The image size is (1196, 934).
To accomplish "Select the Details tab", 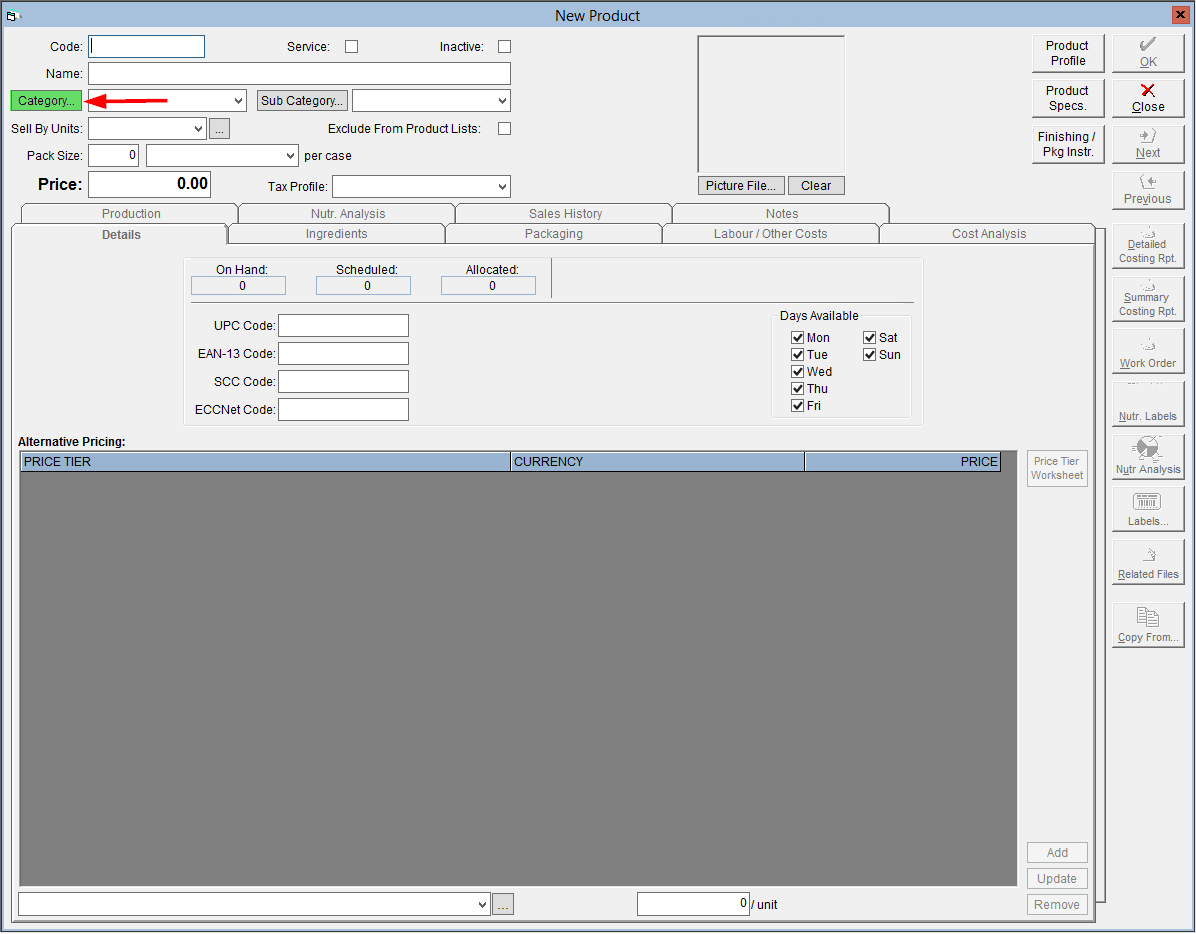I will (121, 235).
